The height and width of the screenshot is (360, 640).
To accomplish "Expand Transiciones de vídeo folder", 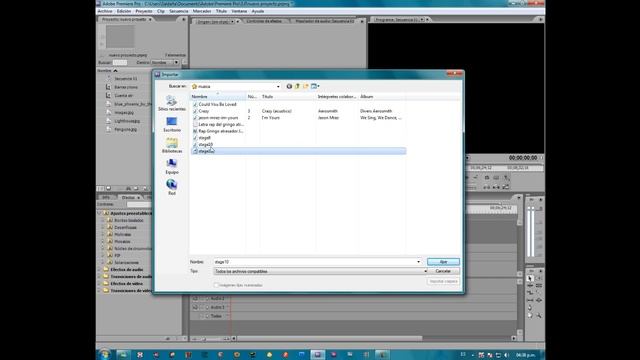I will (x=100, y=291).
